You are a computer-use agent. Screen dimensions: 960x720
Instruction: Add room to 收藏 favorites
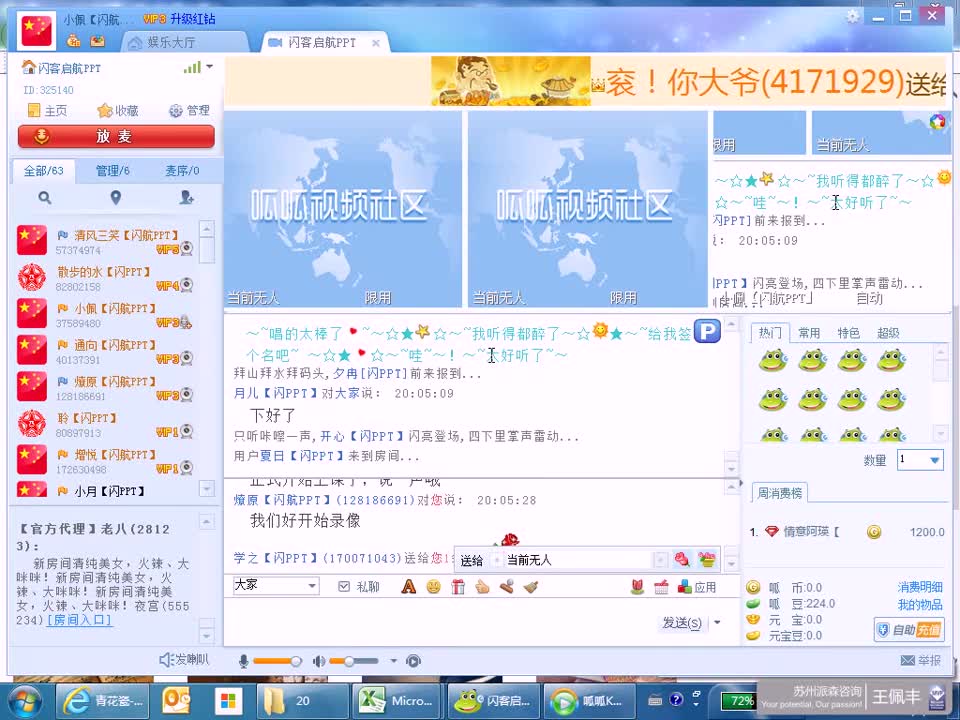[118, 111]
